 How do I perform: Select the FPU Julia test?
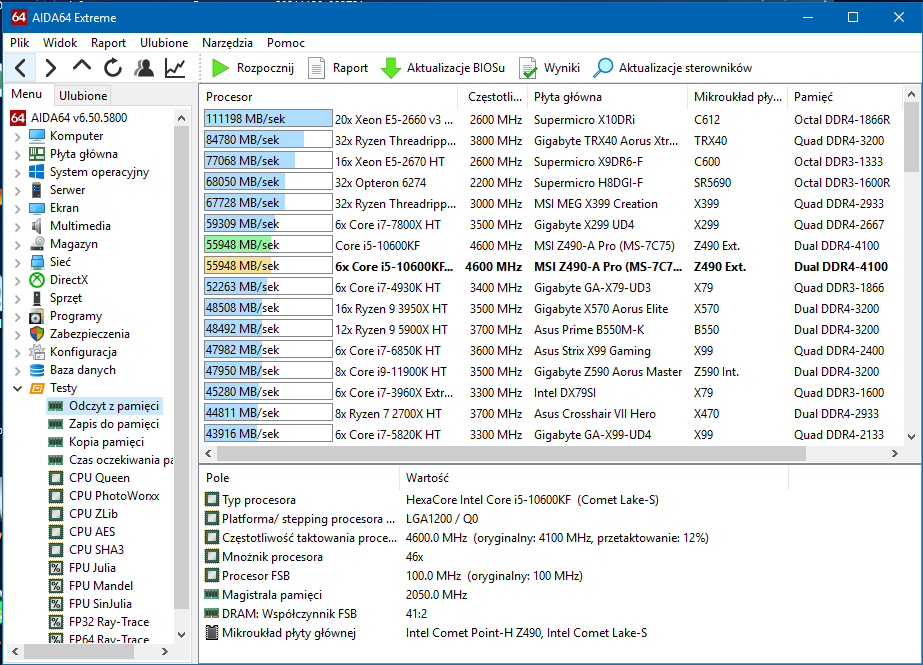[x=92, y=568]
